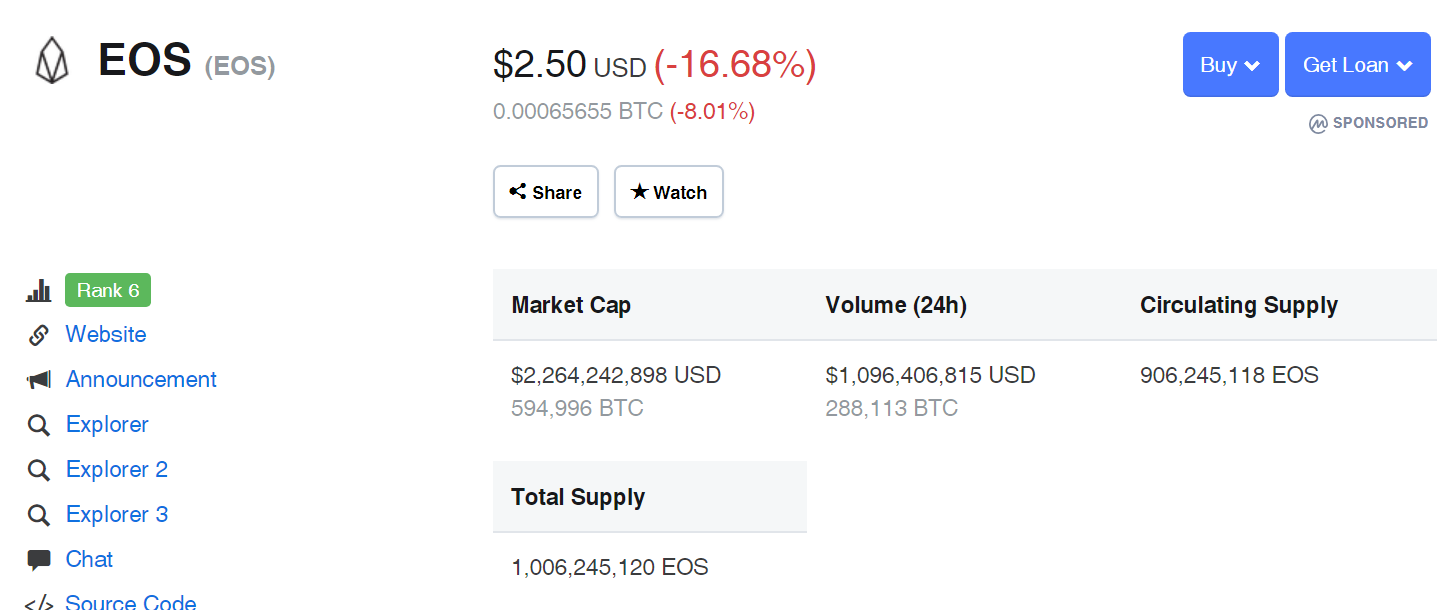
Task: Open the Chat link
Action: tap(89, 559)
